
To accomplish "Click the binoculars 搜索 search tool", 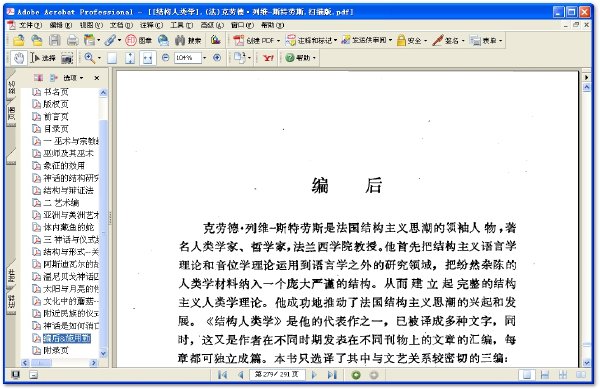I will (x=188, y=40).
